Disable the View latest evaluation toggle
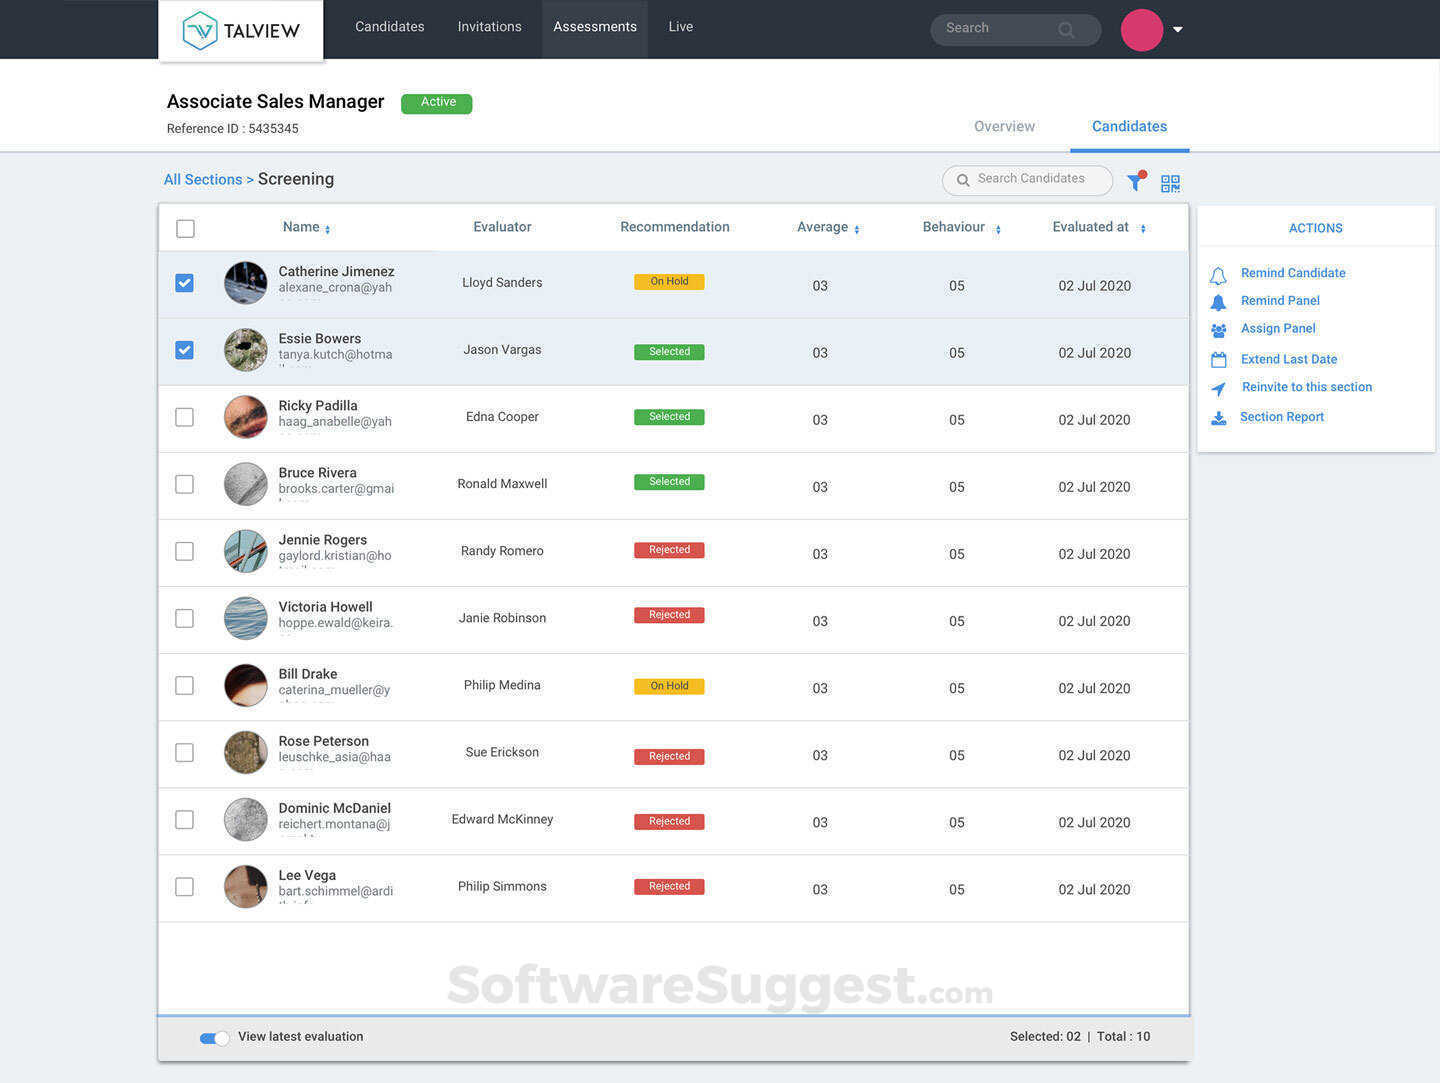This screenshot has width=1440, height=1083. (213, 1038)
